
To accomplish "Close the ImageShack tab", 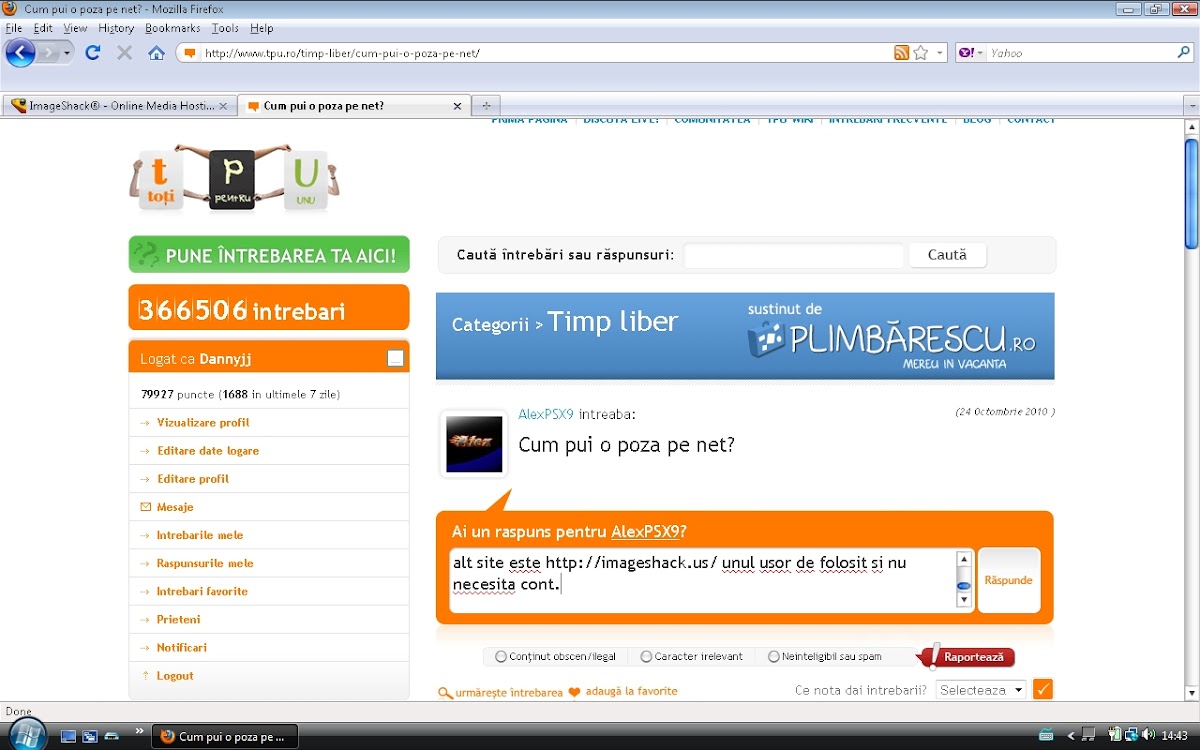I will pyautogui.click(x=223, y=105).
